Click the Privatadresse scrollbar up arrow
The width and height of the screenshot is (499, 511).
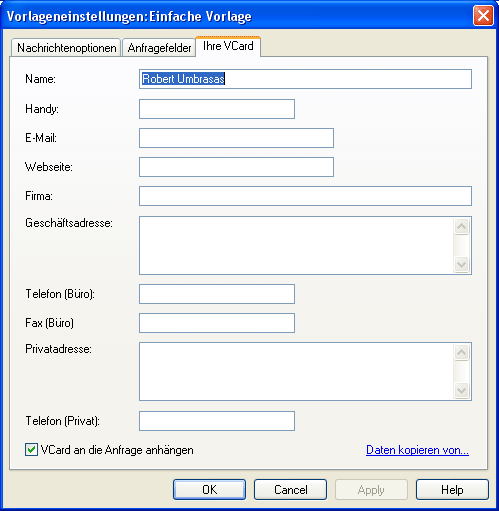(x=462, y=352)
